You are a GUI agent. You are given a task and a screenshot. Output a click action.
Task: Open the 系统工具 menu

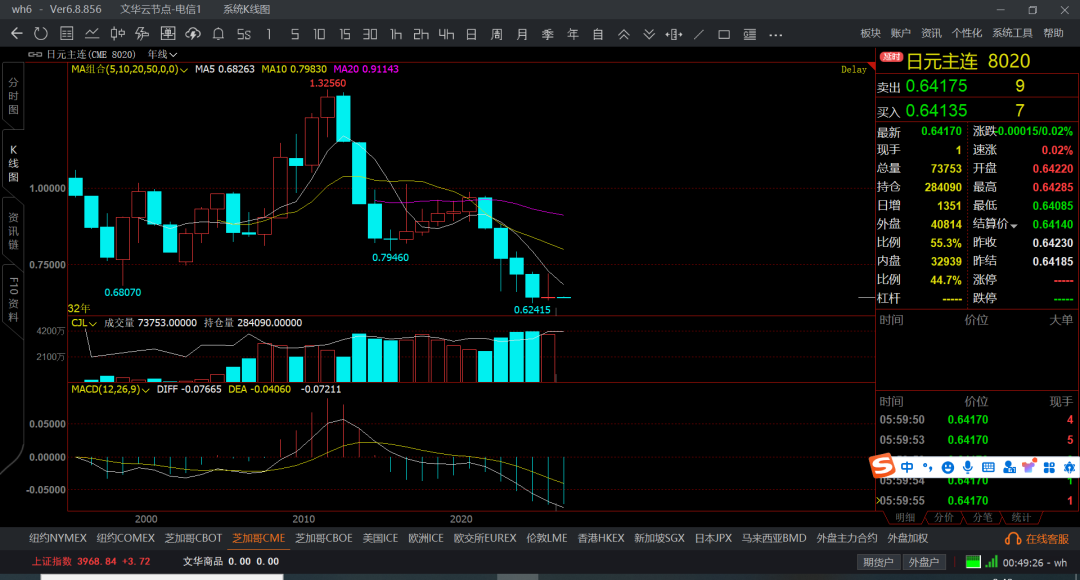(x=1012, y=33)
